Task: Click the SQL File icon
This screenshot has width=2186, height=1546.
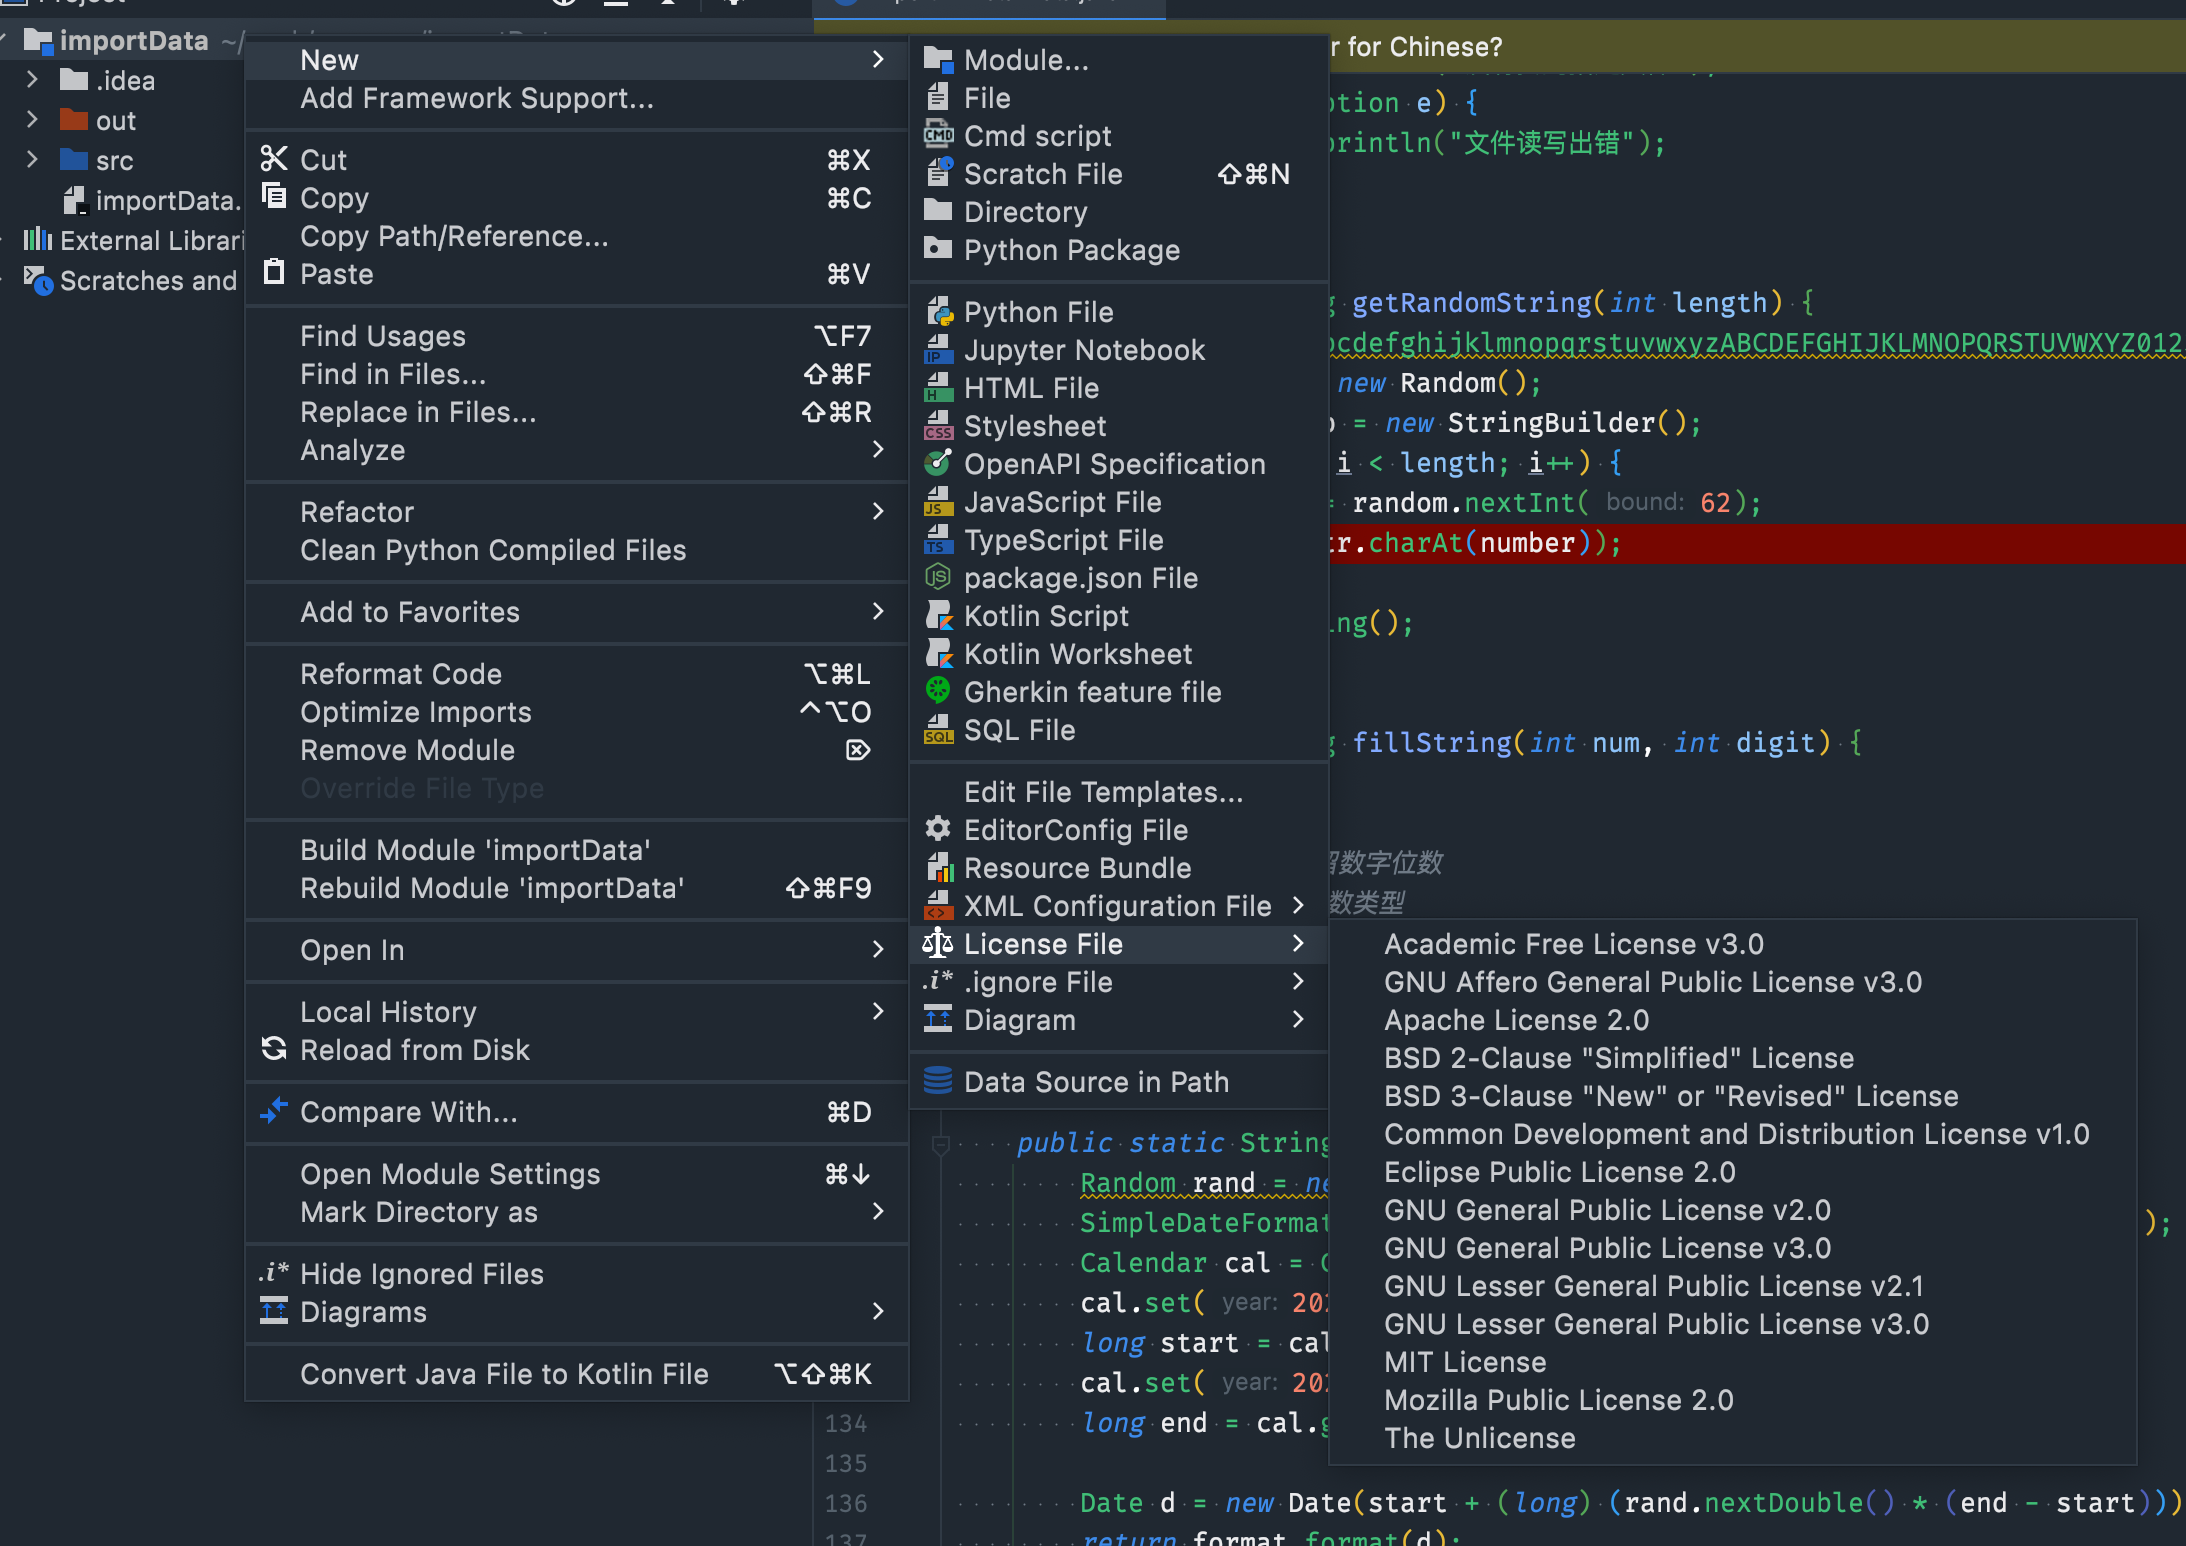Action: [938, 730]
